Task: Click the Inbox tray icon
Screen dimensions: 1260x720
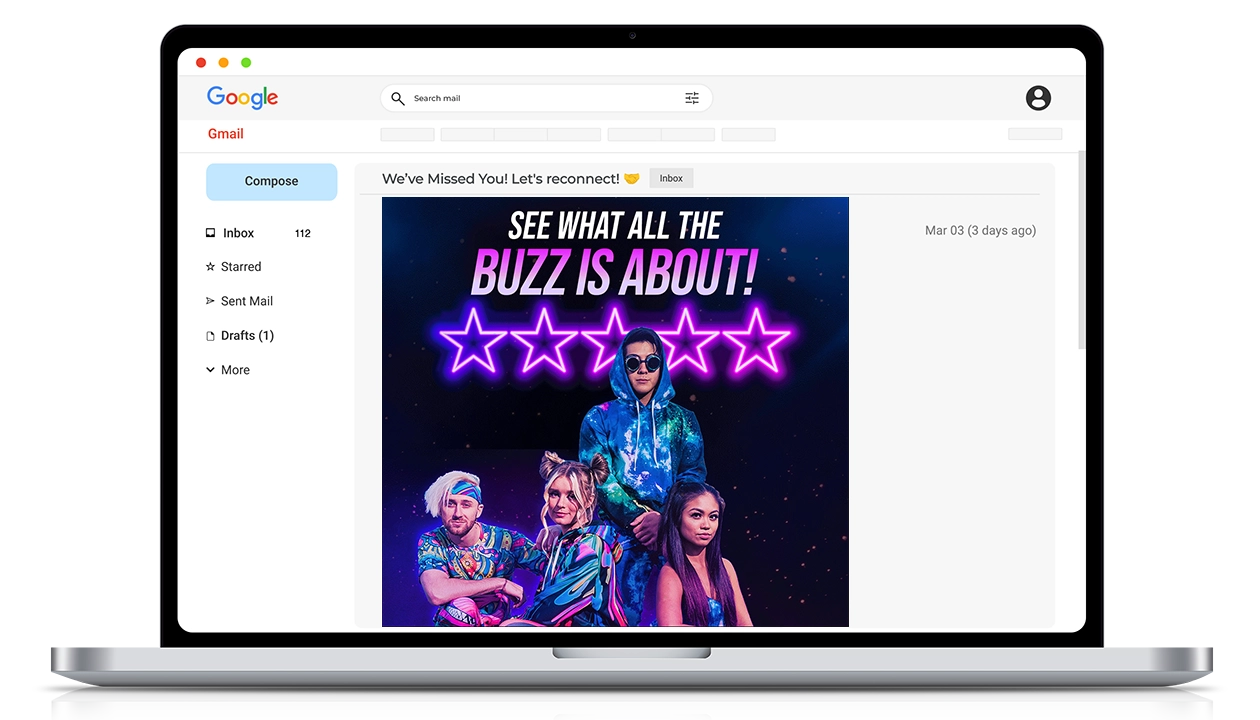Action: (210, 233)
